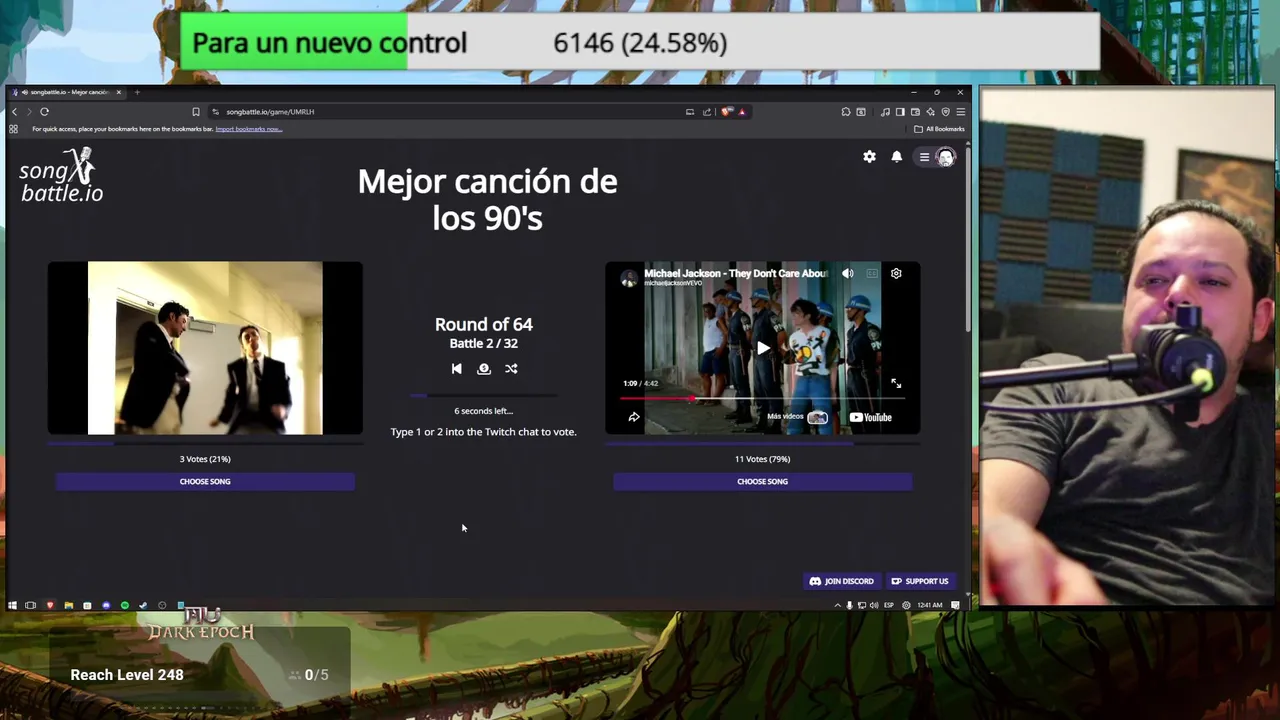The image size is (1280, 720).
Task: Open the browser main menu
Action: coord(961,112)
